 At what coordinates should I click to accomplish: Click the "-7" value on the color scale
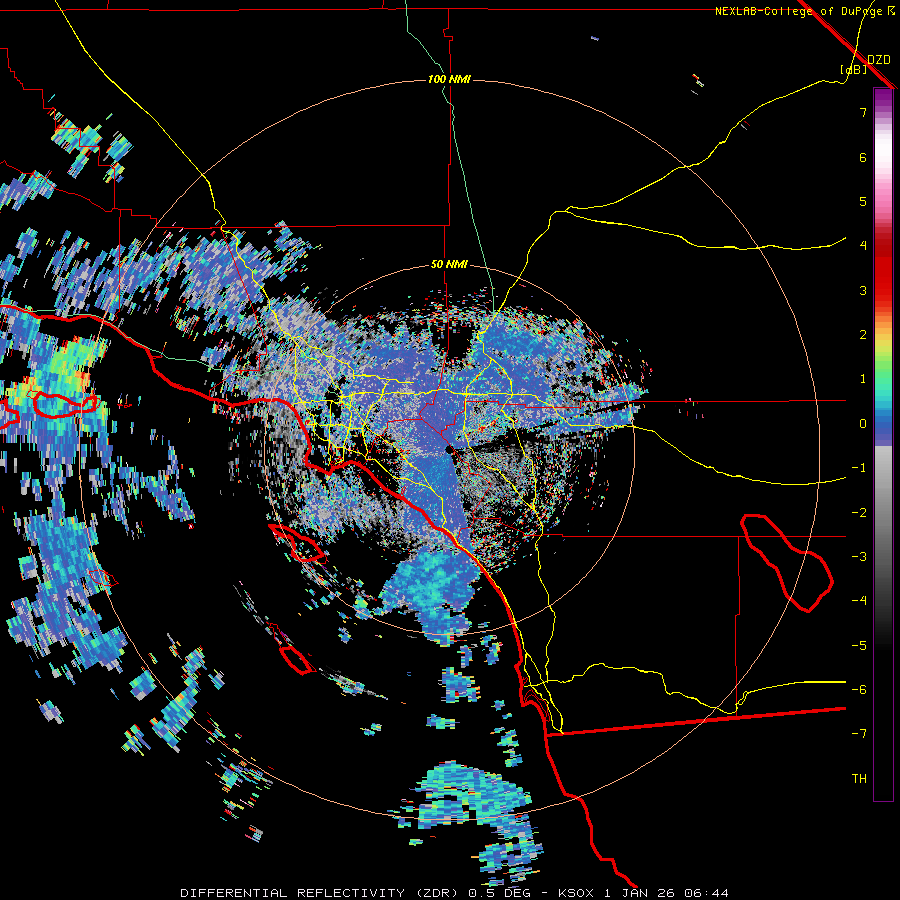(859, 734)
